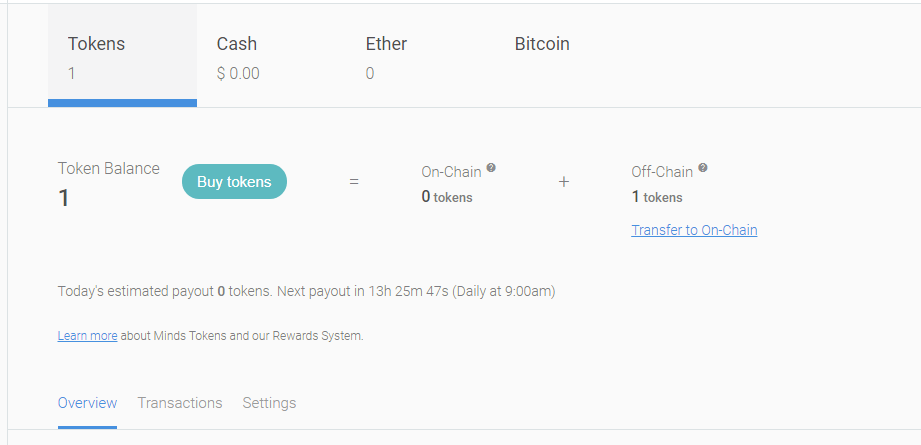The height and width of the screenshot is (445, 921).
Task: Select the Overview sub-tab
Action: [x=87, y=403]
